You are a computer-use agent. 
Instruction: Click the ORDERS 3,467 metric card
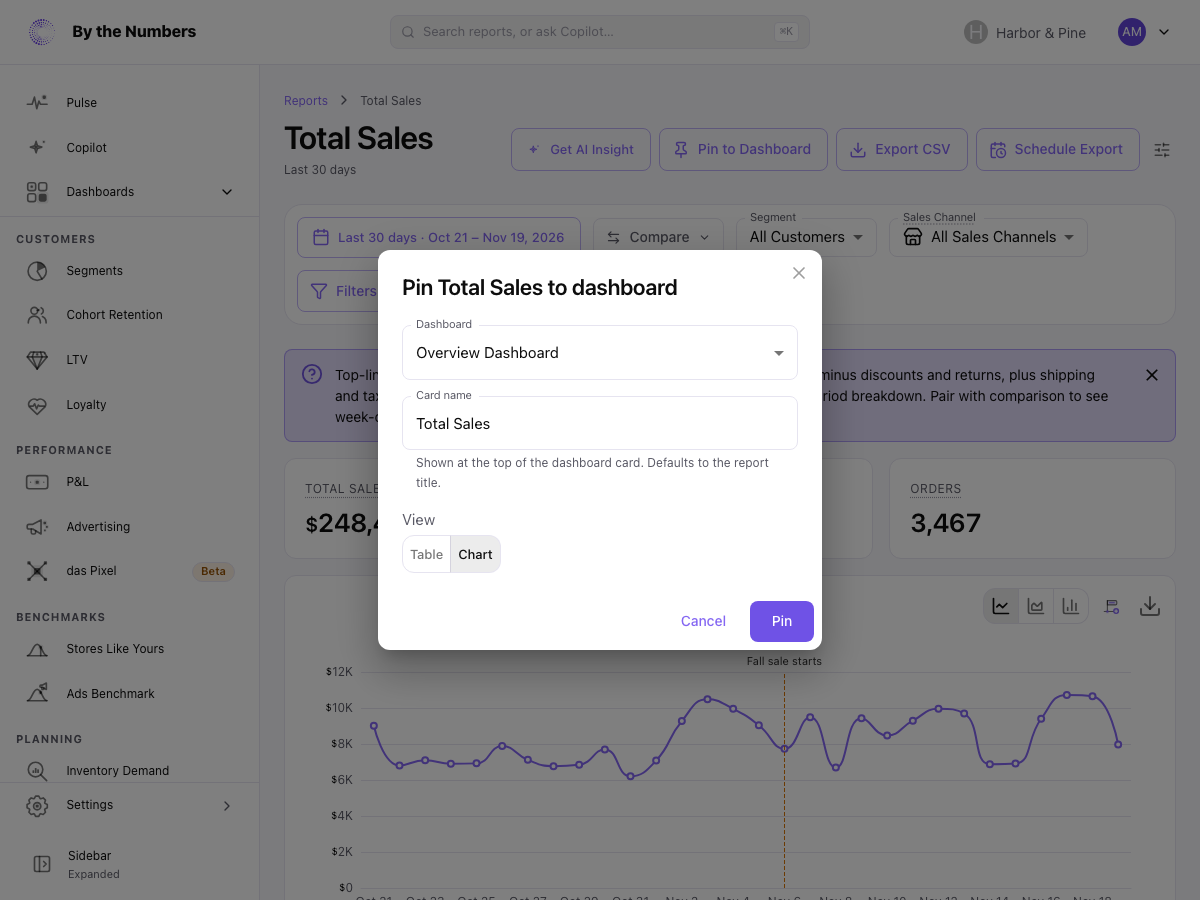coord(1032,509)
